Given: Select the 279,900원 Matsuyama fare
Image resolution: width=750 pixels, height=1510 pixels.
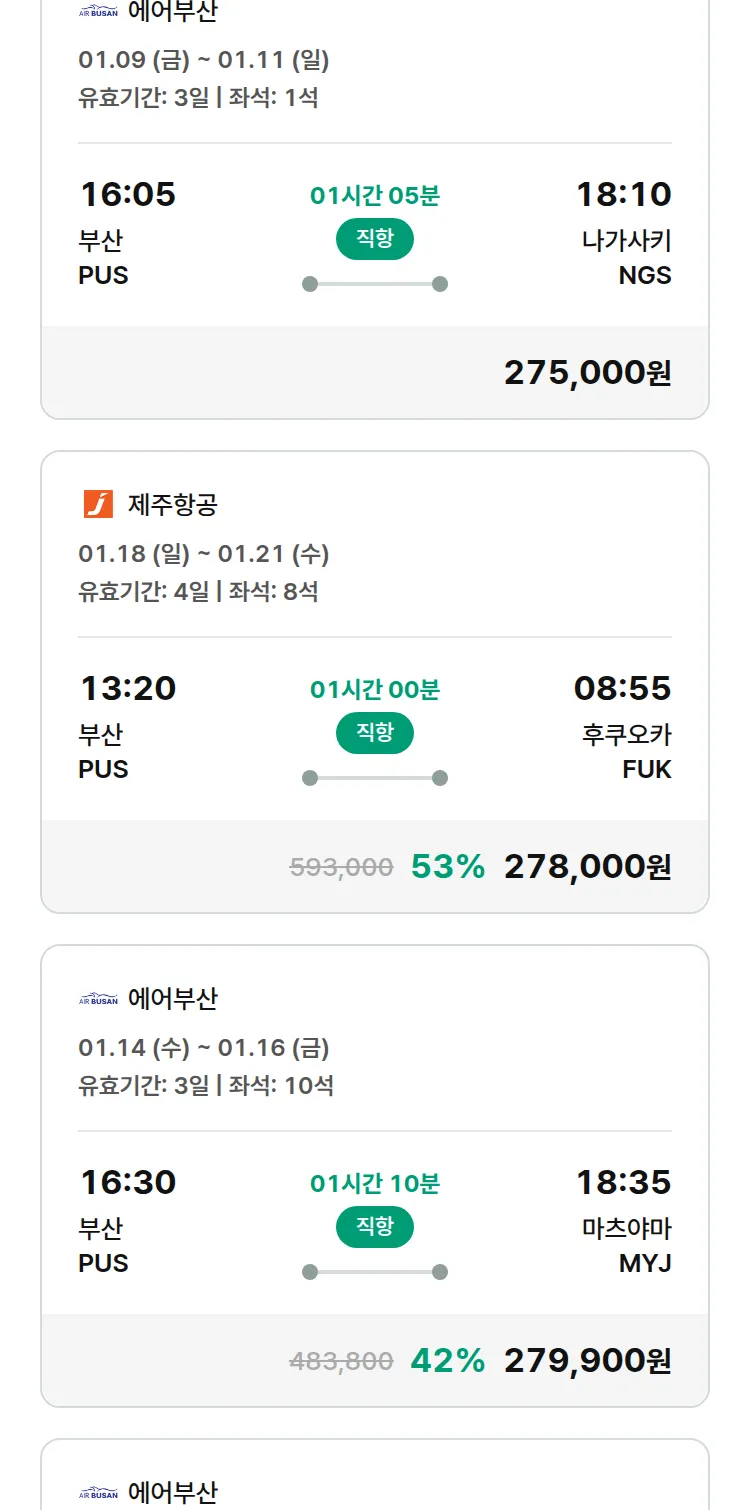Looking at the screenshot, I should 587,1360.
